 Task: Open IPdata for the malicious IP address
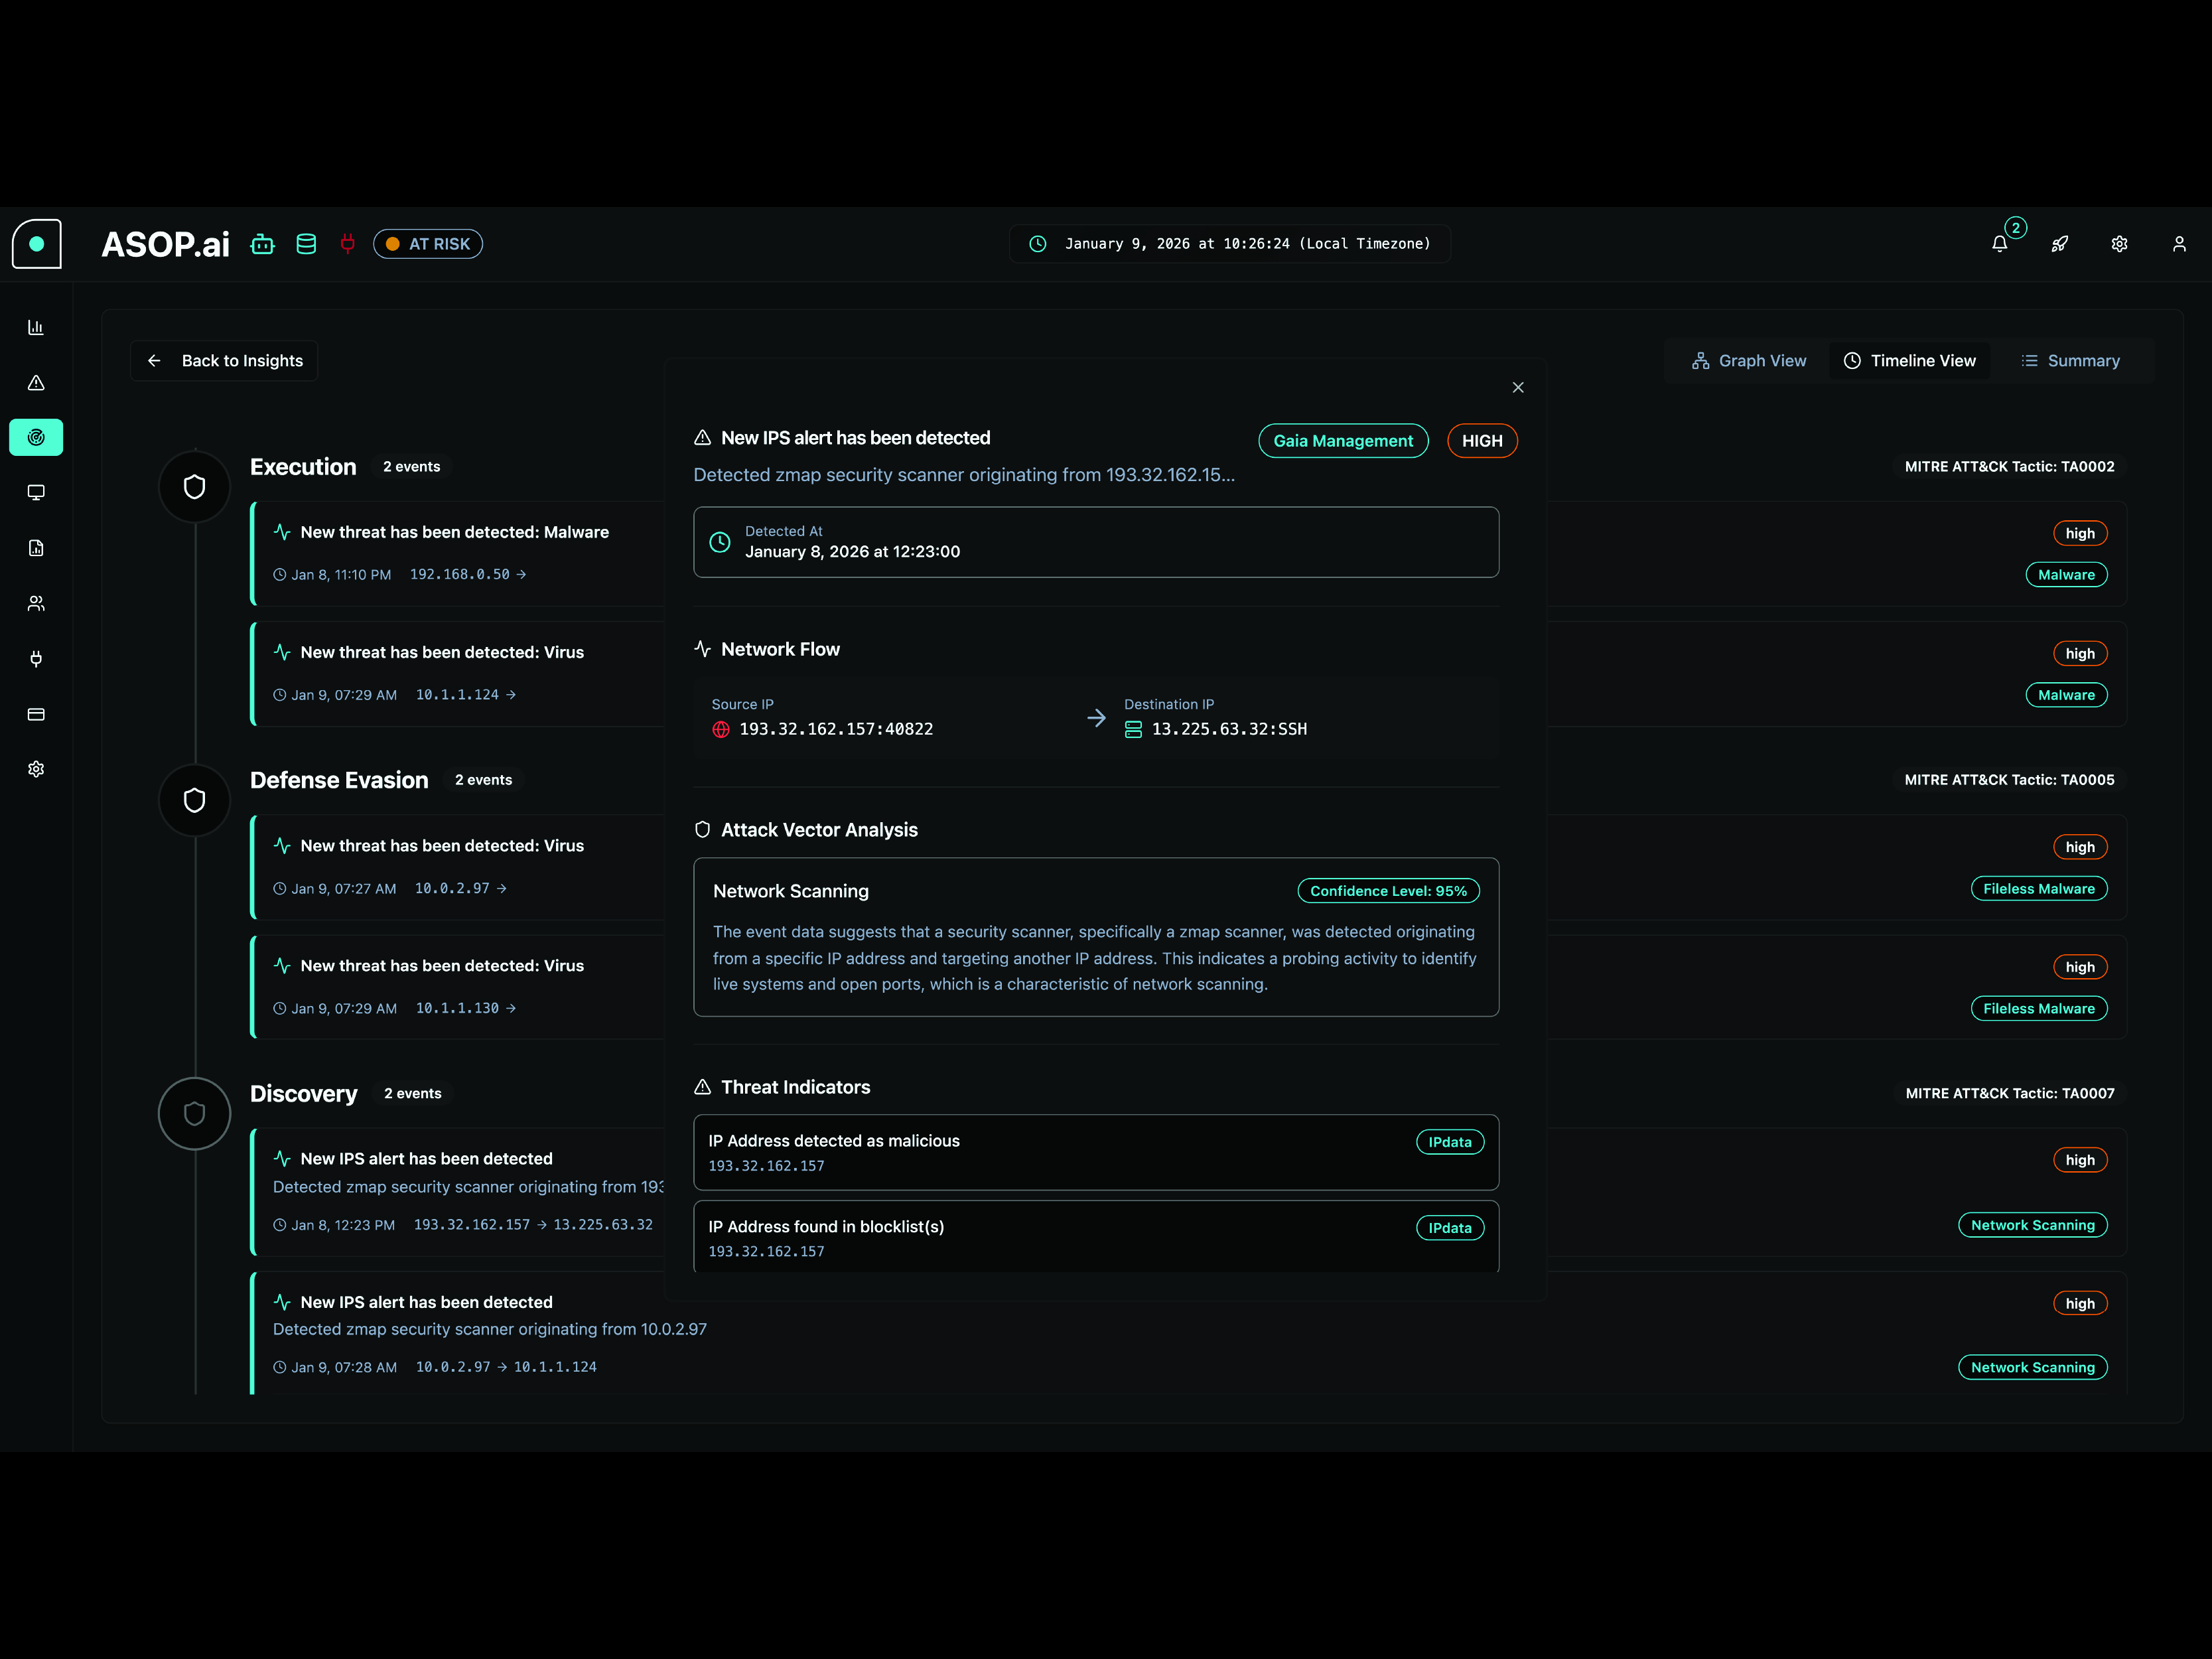pyautogui.click(x=1450, y=1141)
